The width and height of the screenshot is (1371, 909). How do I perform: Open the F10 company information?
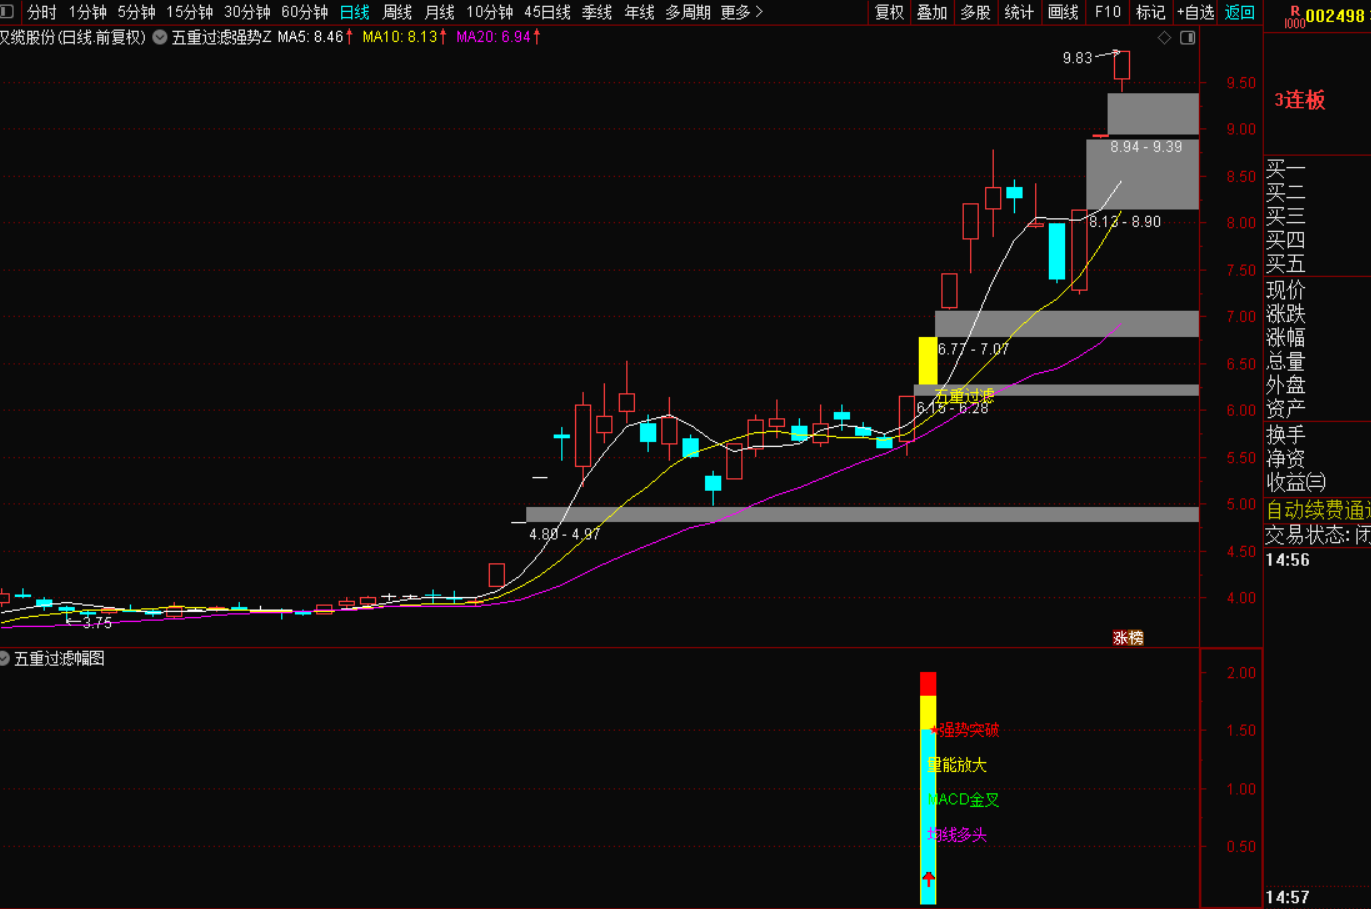1107,12
